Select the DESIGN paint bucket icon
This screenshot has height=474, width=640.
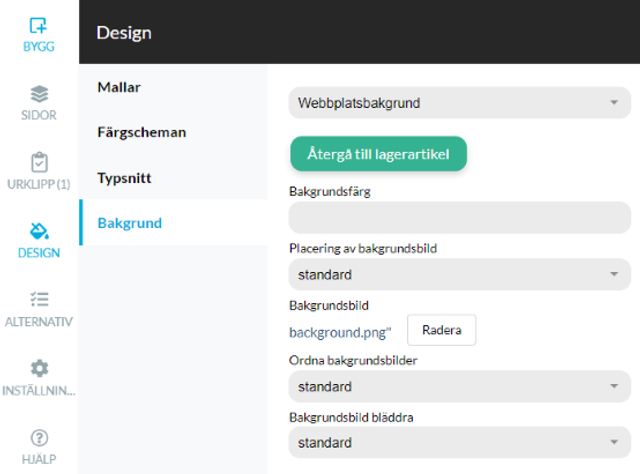pyautogui.click(x=39, y=231)
